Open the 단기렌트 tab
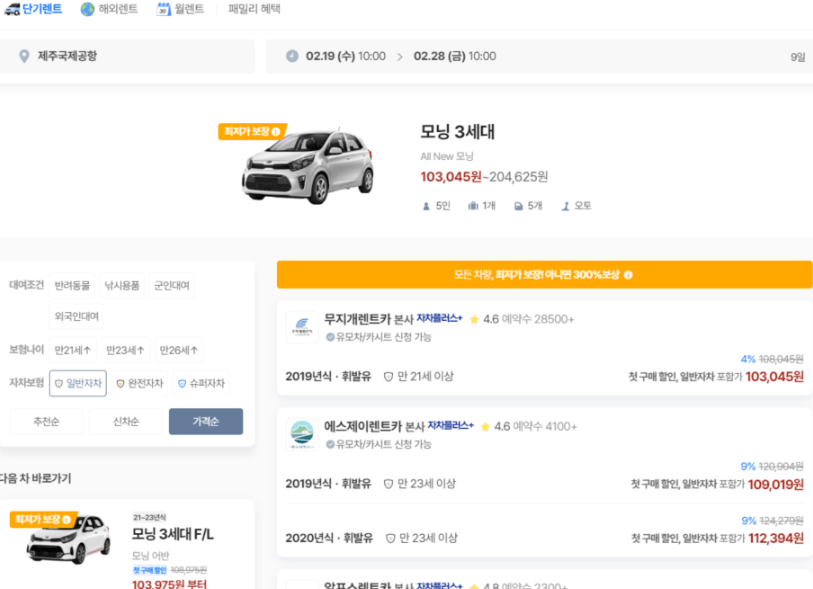Viewport: 813px width, 589px height. [x=33, y=9]
